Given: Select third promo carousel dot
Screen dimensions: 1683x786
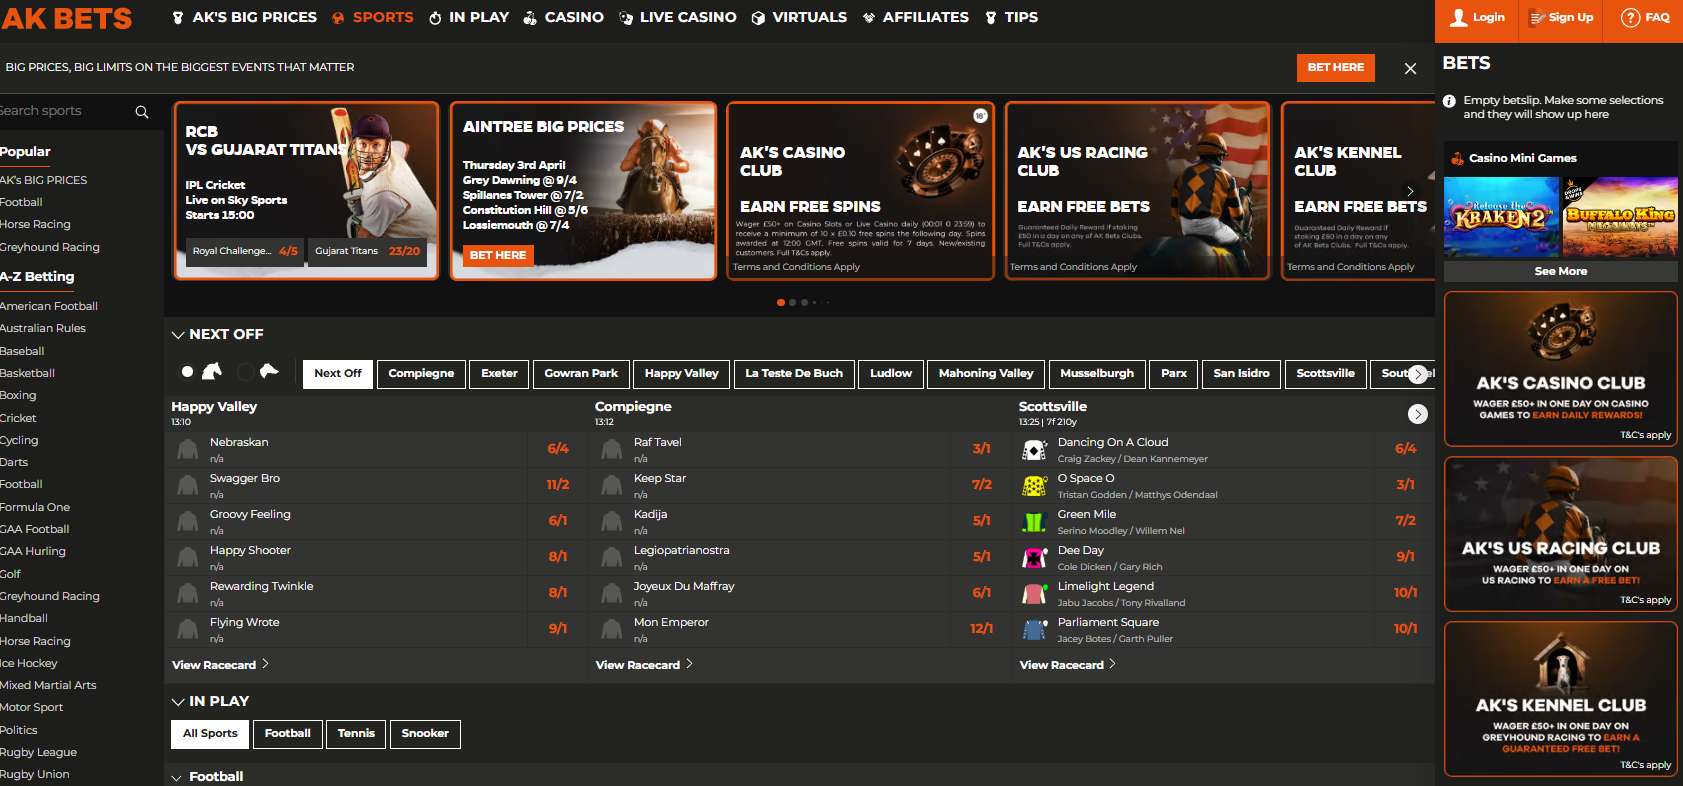Looking at the screenshot, I should coord(804,302).
